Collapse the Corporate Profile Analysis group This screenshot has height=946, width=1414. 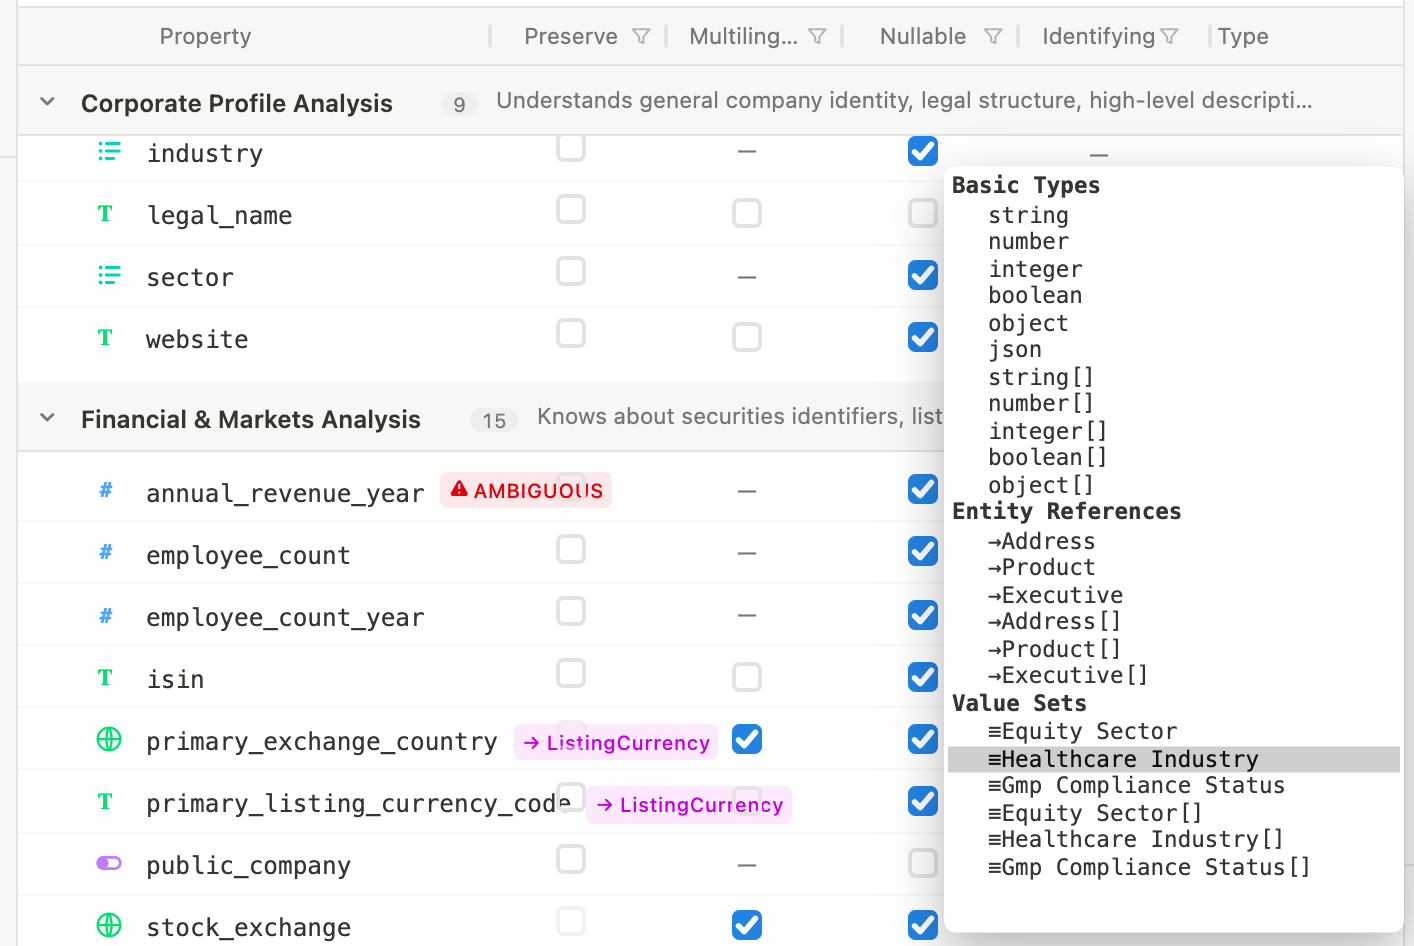point(47,102)
